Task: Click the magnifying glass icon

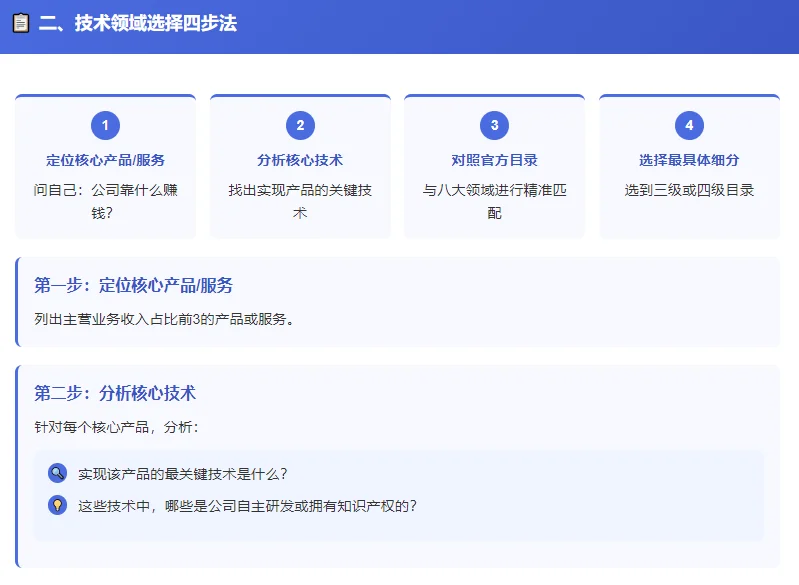Action: (58, 473)
